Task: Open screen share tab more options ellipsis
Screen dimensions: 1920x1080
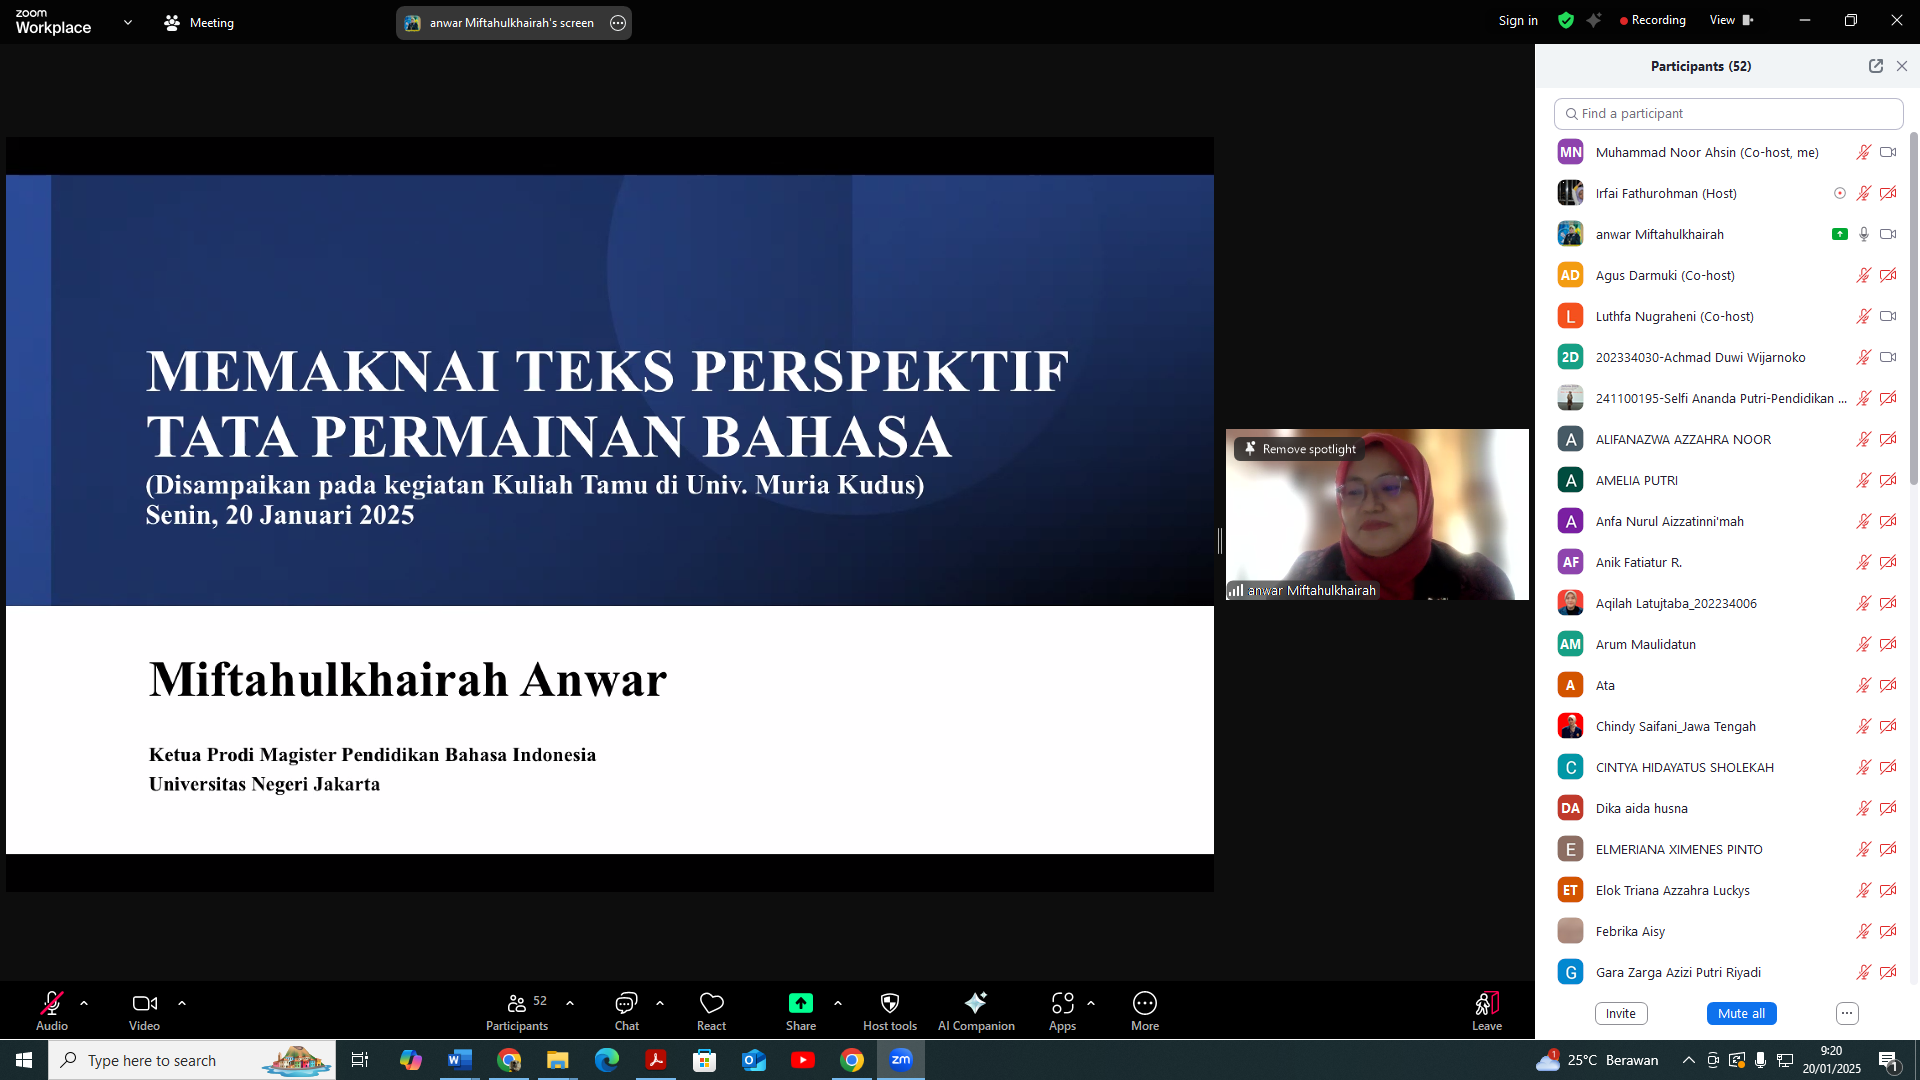Action: tap(618, 22)
